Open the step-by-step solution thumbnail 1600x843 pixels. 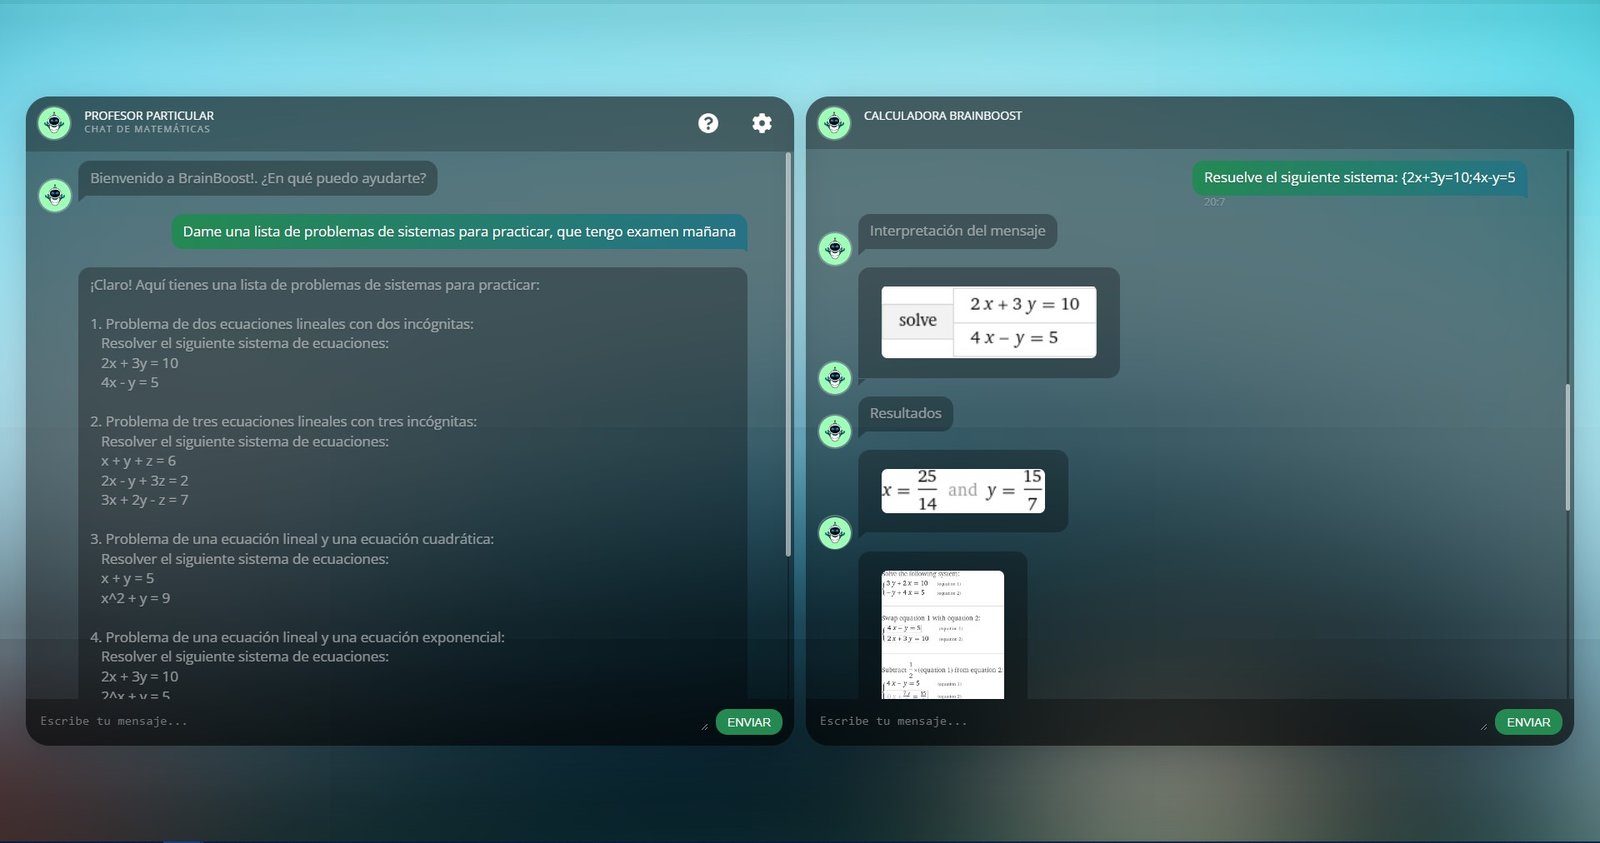point(942,634)
